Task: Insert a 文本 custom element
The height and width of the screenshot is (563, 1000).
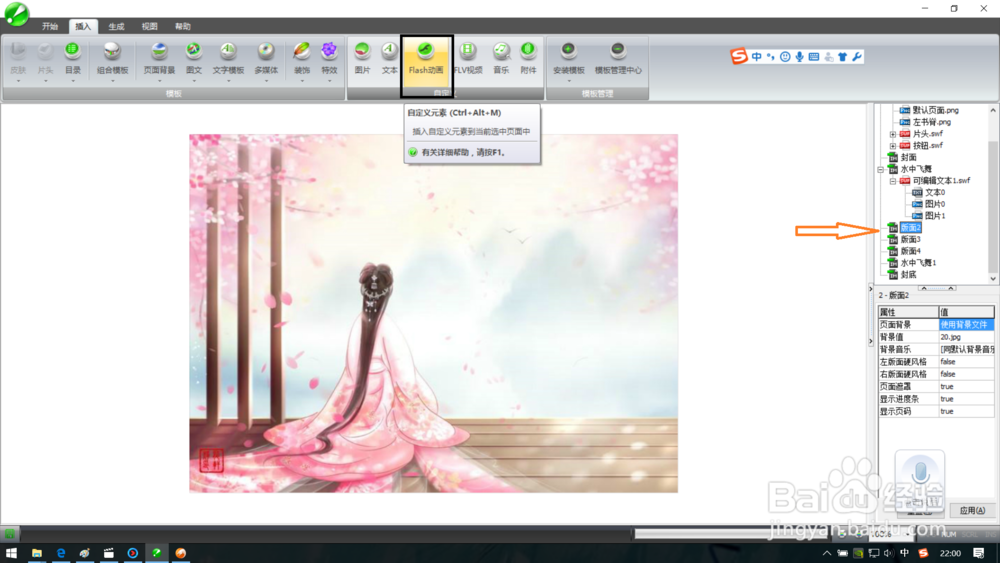Action: tap(390, 57)
